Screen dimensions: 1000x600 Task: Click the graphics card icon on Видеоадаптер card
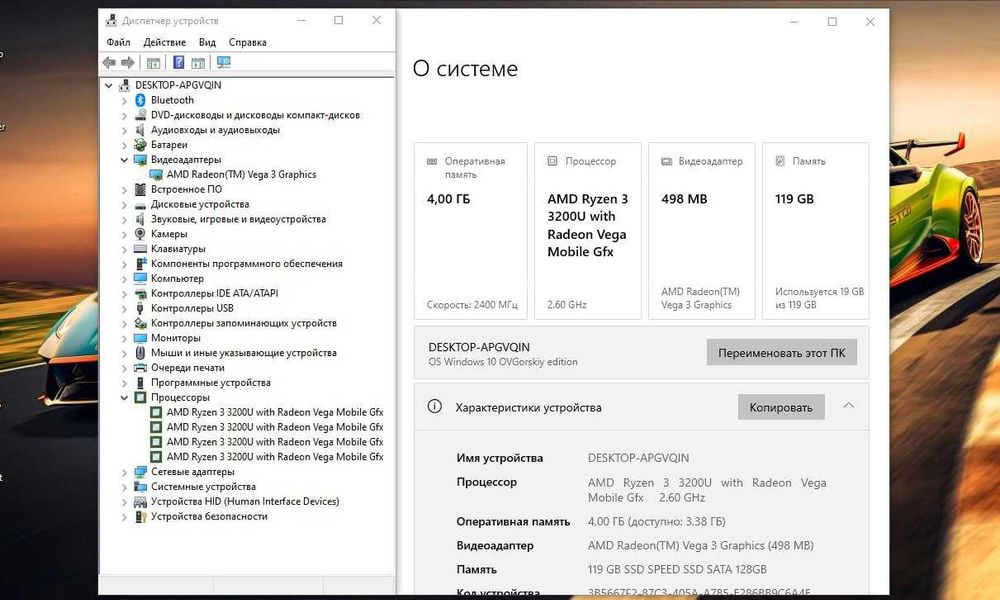(x=666, y=161)
